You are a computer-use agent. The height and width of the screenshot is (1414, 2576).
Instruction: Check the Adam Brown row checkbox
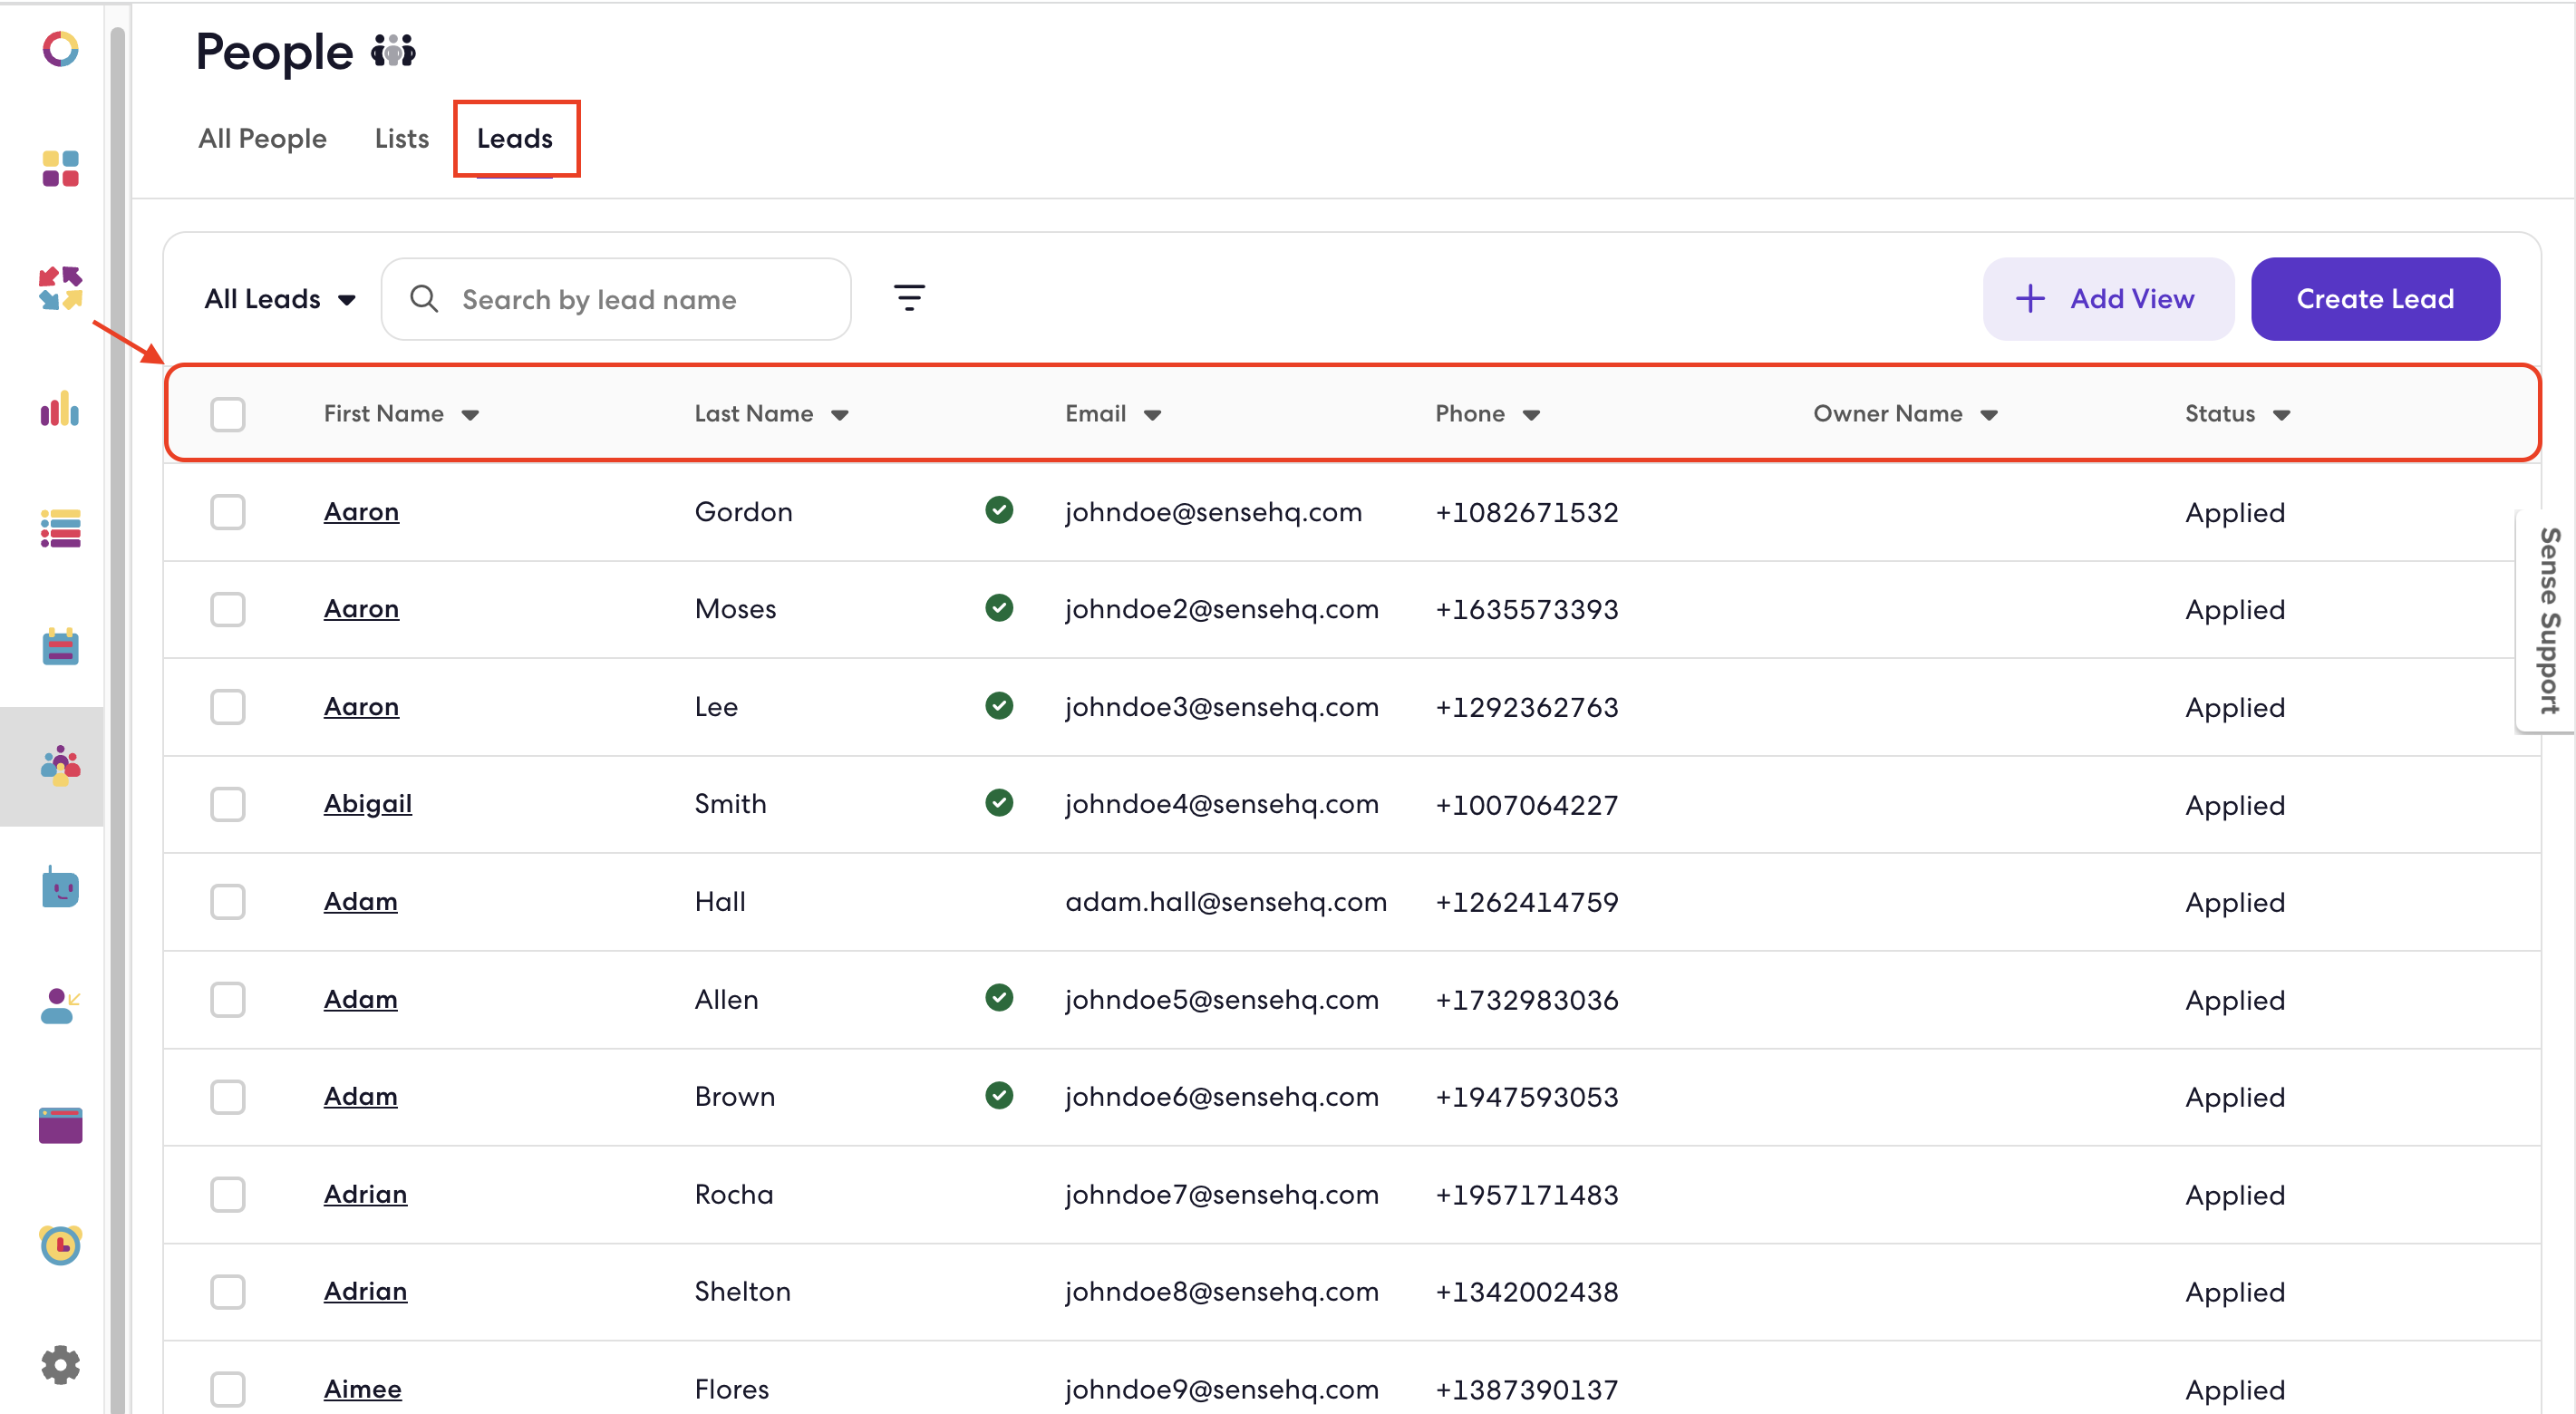click(x=228, y=1096)
